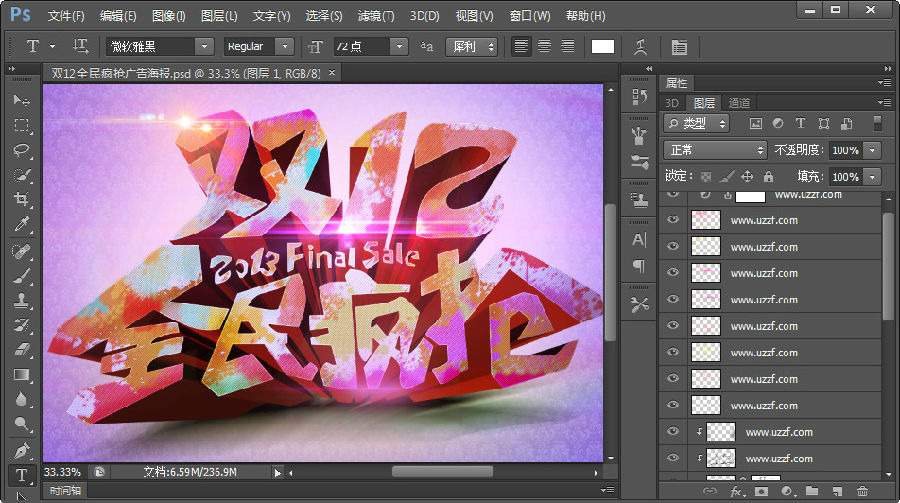Open the History panel icon
This screenshot has width=900, height=503.
pos(639,96)
